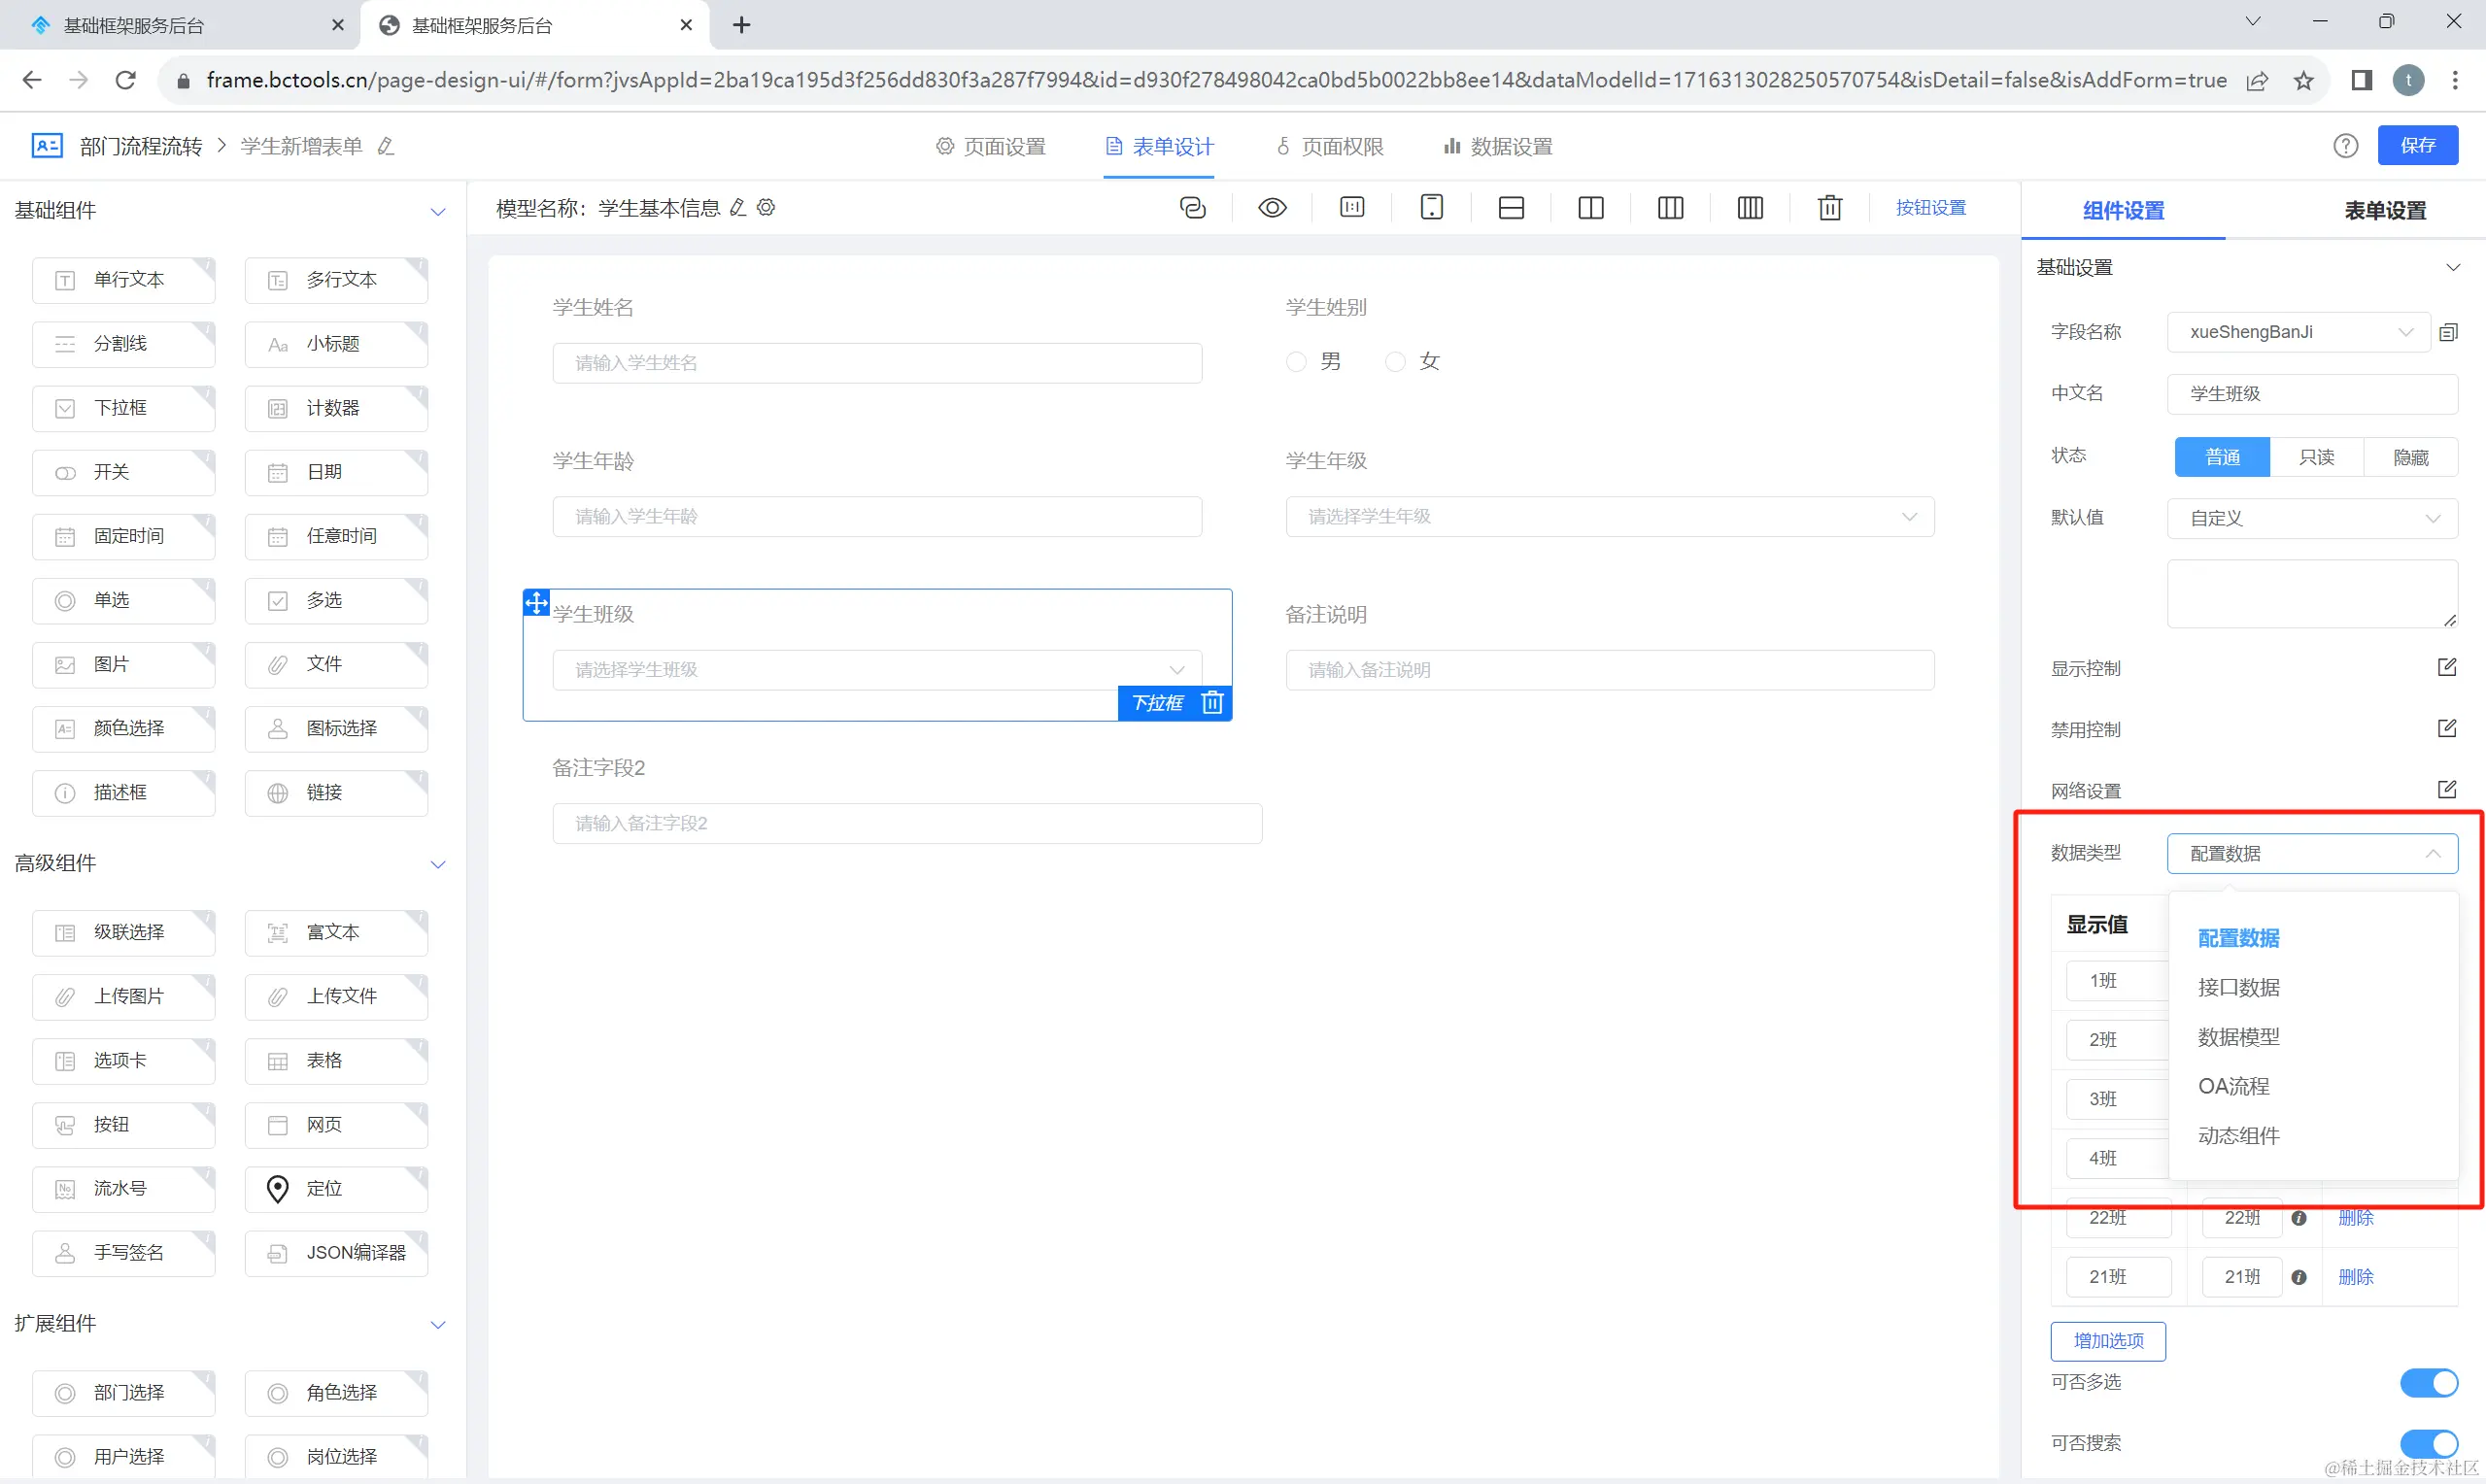Click the 请输入学生姓名 input field
The image size is (2486, 1484).
point(876,363)
